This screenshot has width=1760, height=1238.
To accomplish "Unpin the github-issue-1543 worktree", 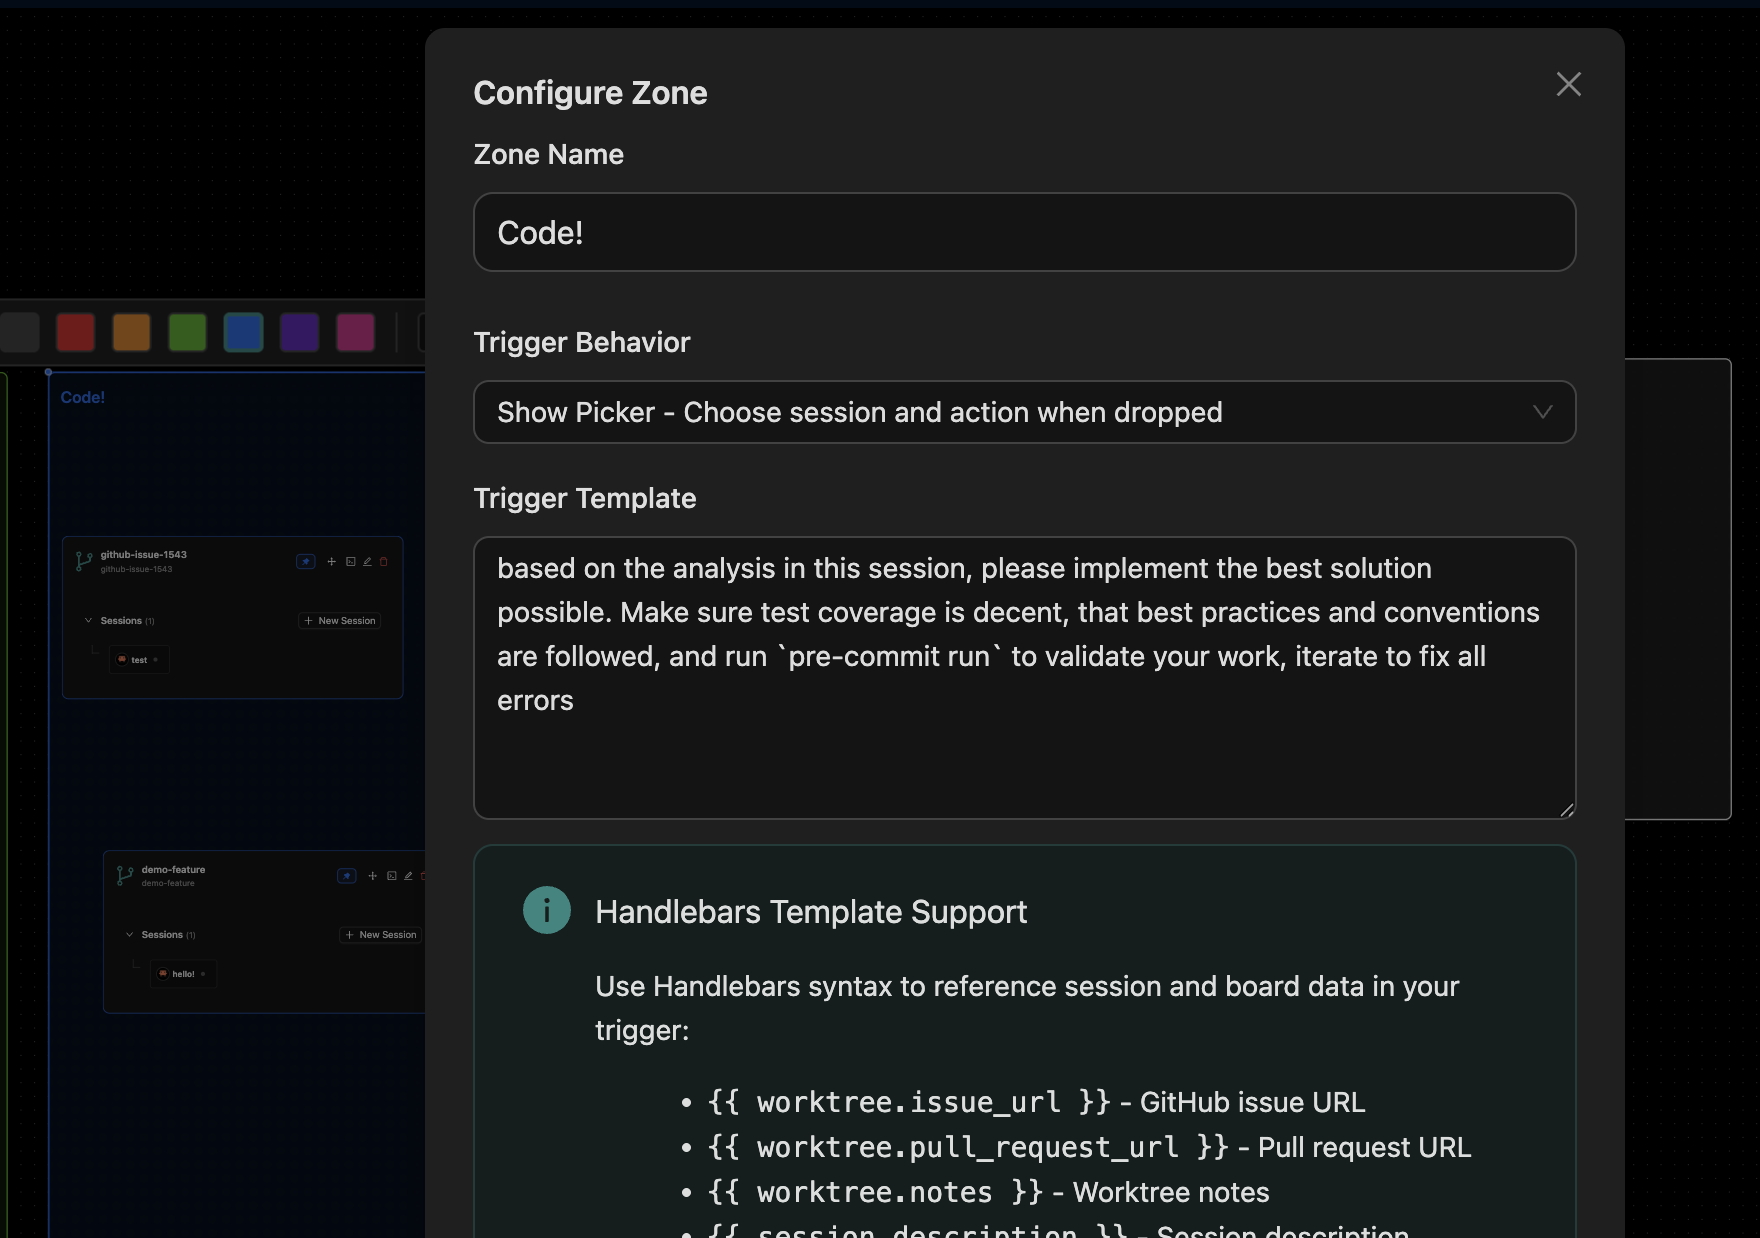I will click(305, 561).
